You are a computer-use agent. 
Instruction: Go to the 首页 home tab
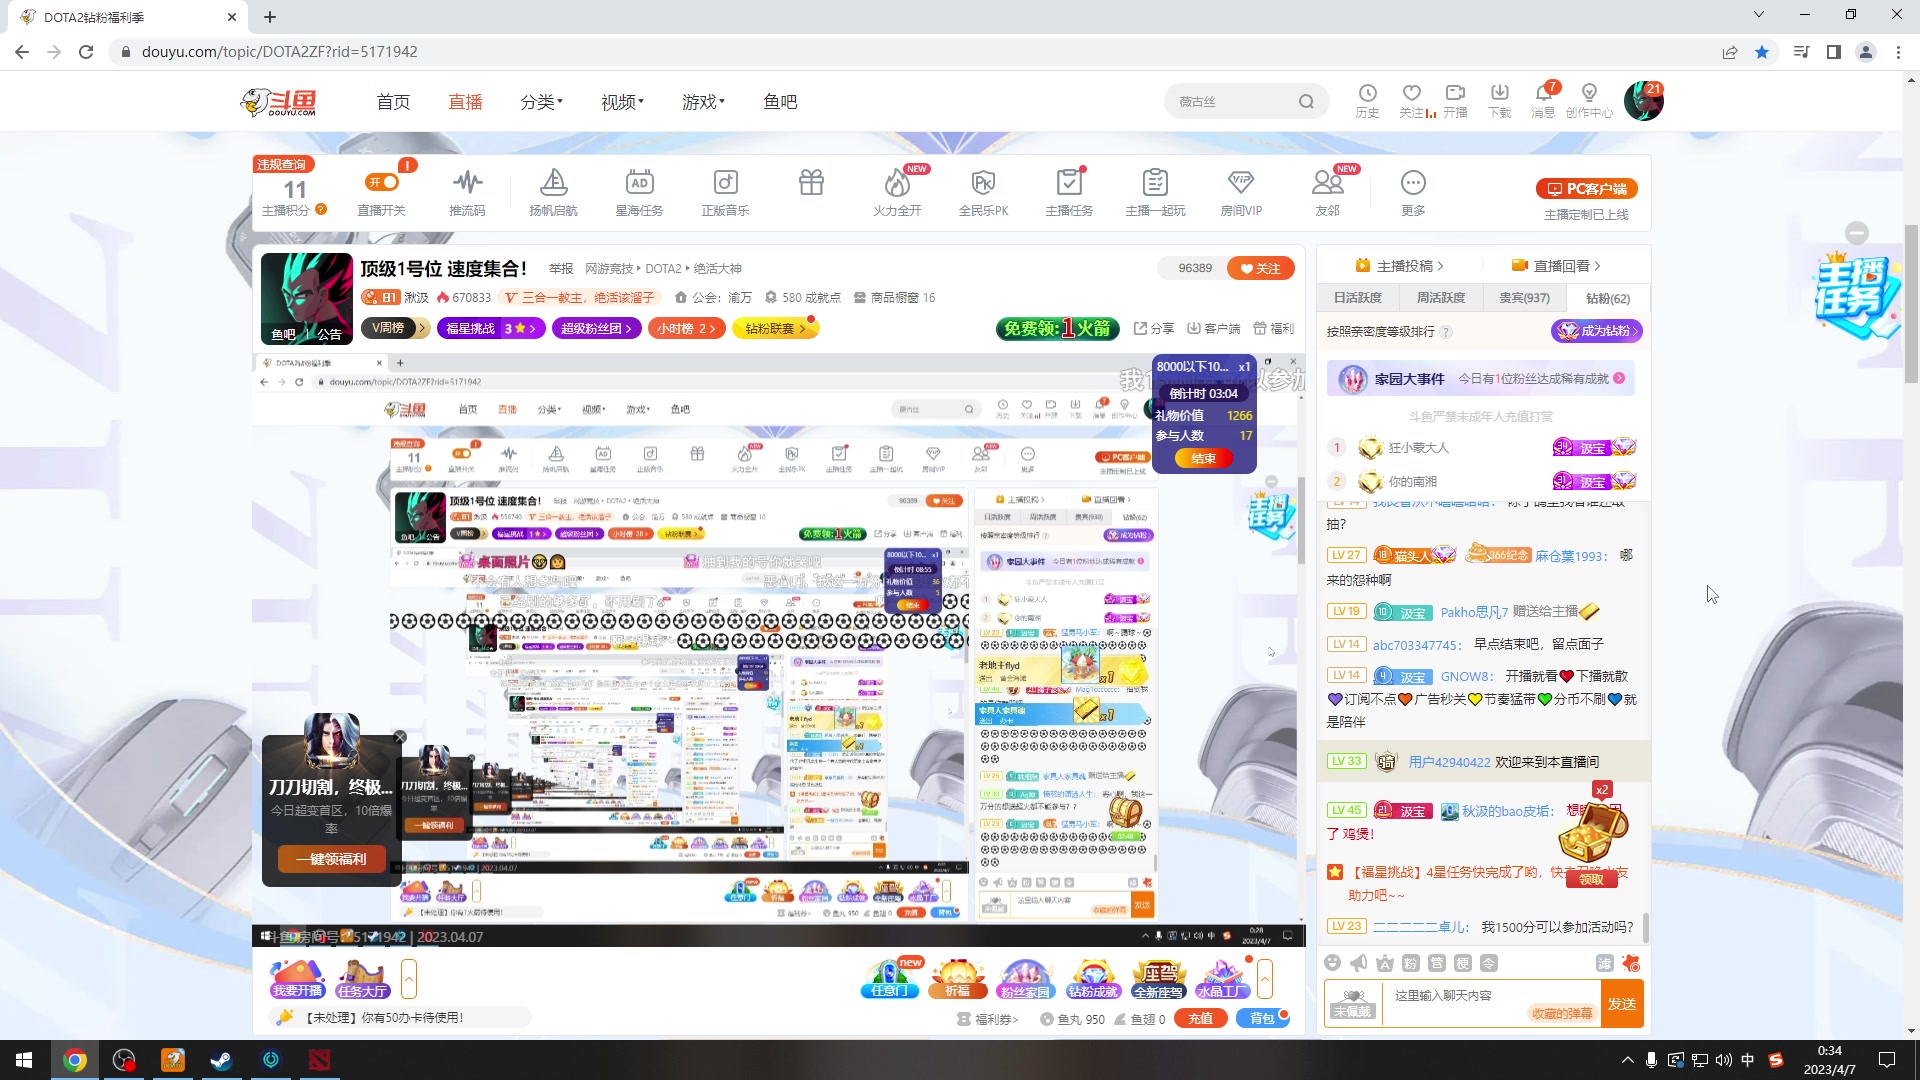(x=393, y=102)
